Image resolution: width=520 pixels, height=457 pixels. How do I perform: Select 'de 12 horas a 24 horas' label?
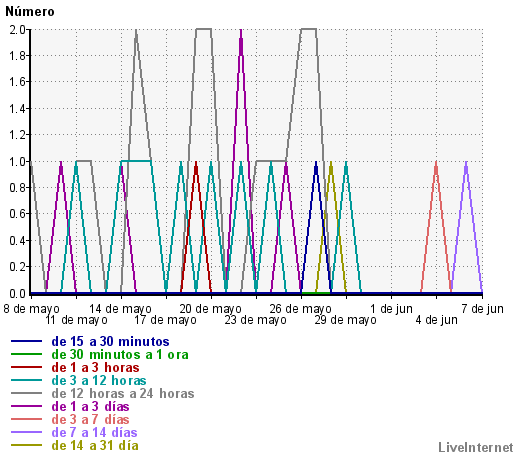click(x=123, y=394)
